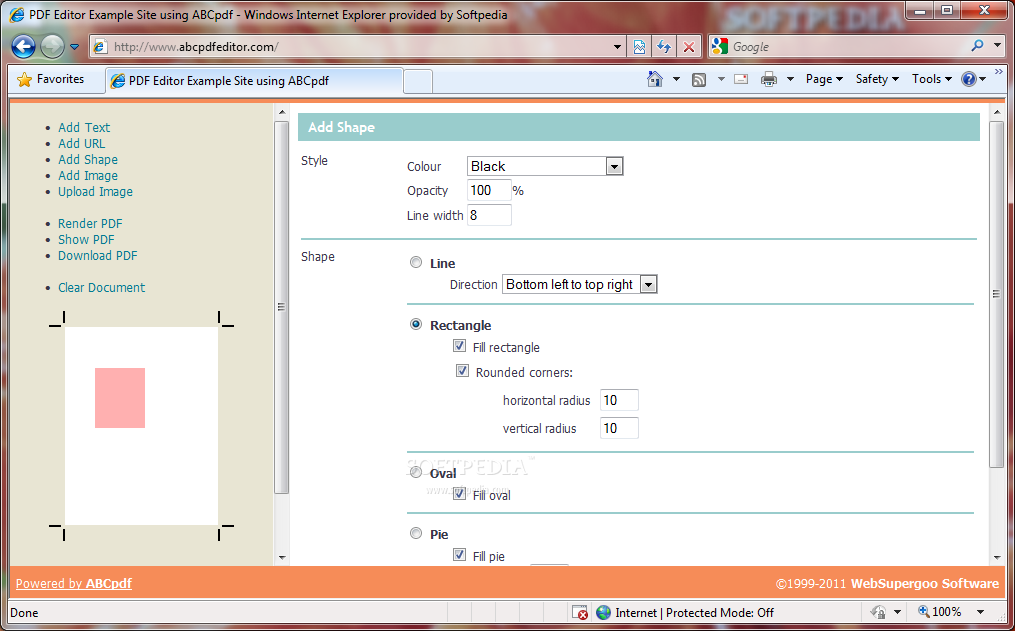The height and width of the screenshot is (631, 1015).
Task: Toggle the Fill rectangle checkbox
Action: coord(460,346)
